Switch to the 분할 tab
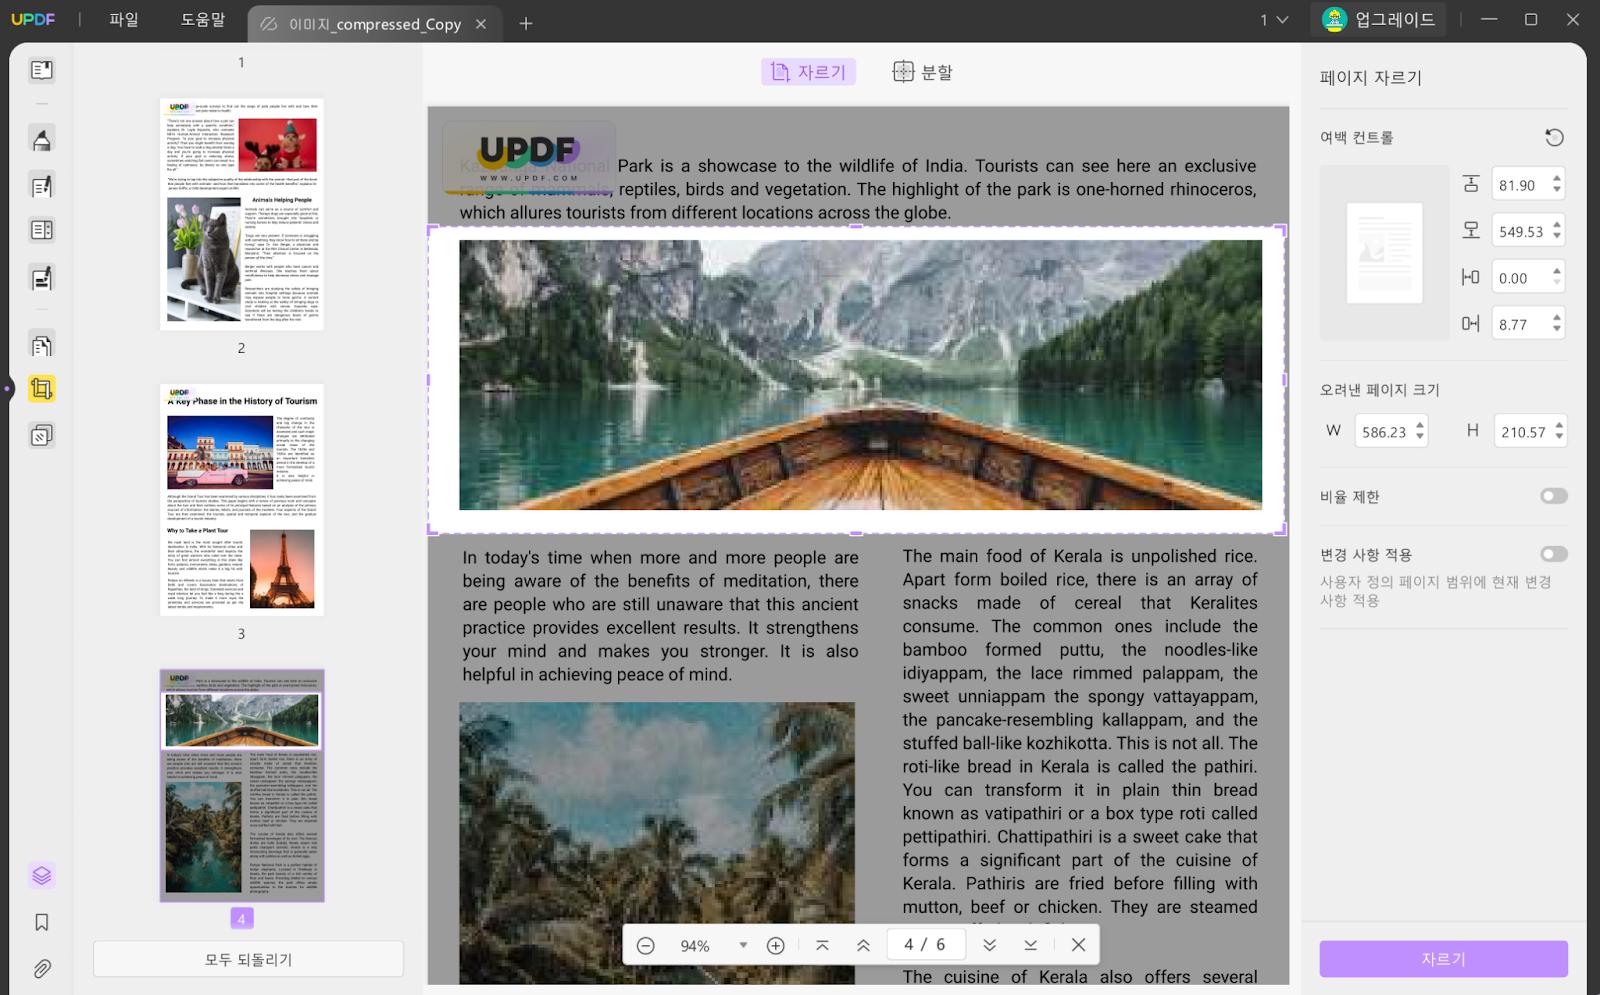Viewport: 1600px width, 995px height. point(922,72)
